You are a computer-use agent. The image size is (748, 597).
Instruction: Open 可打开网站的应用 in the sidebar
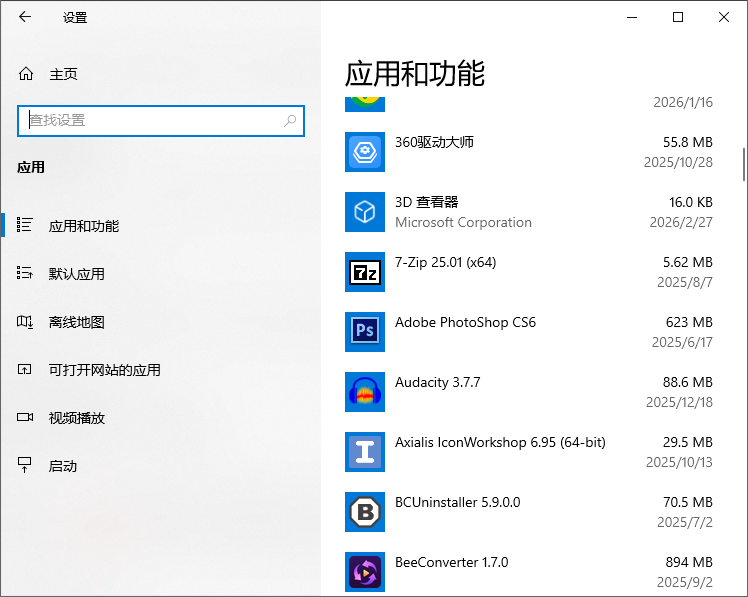(x=160, y=369)
